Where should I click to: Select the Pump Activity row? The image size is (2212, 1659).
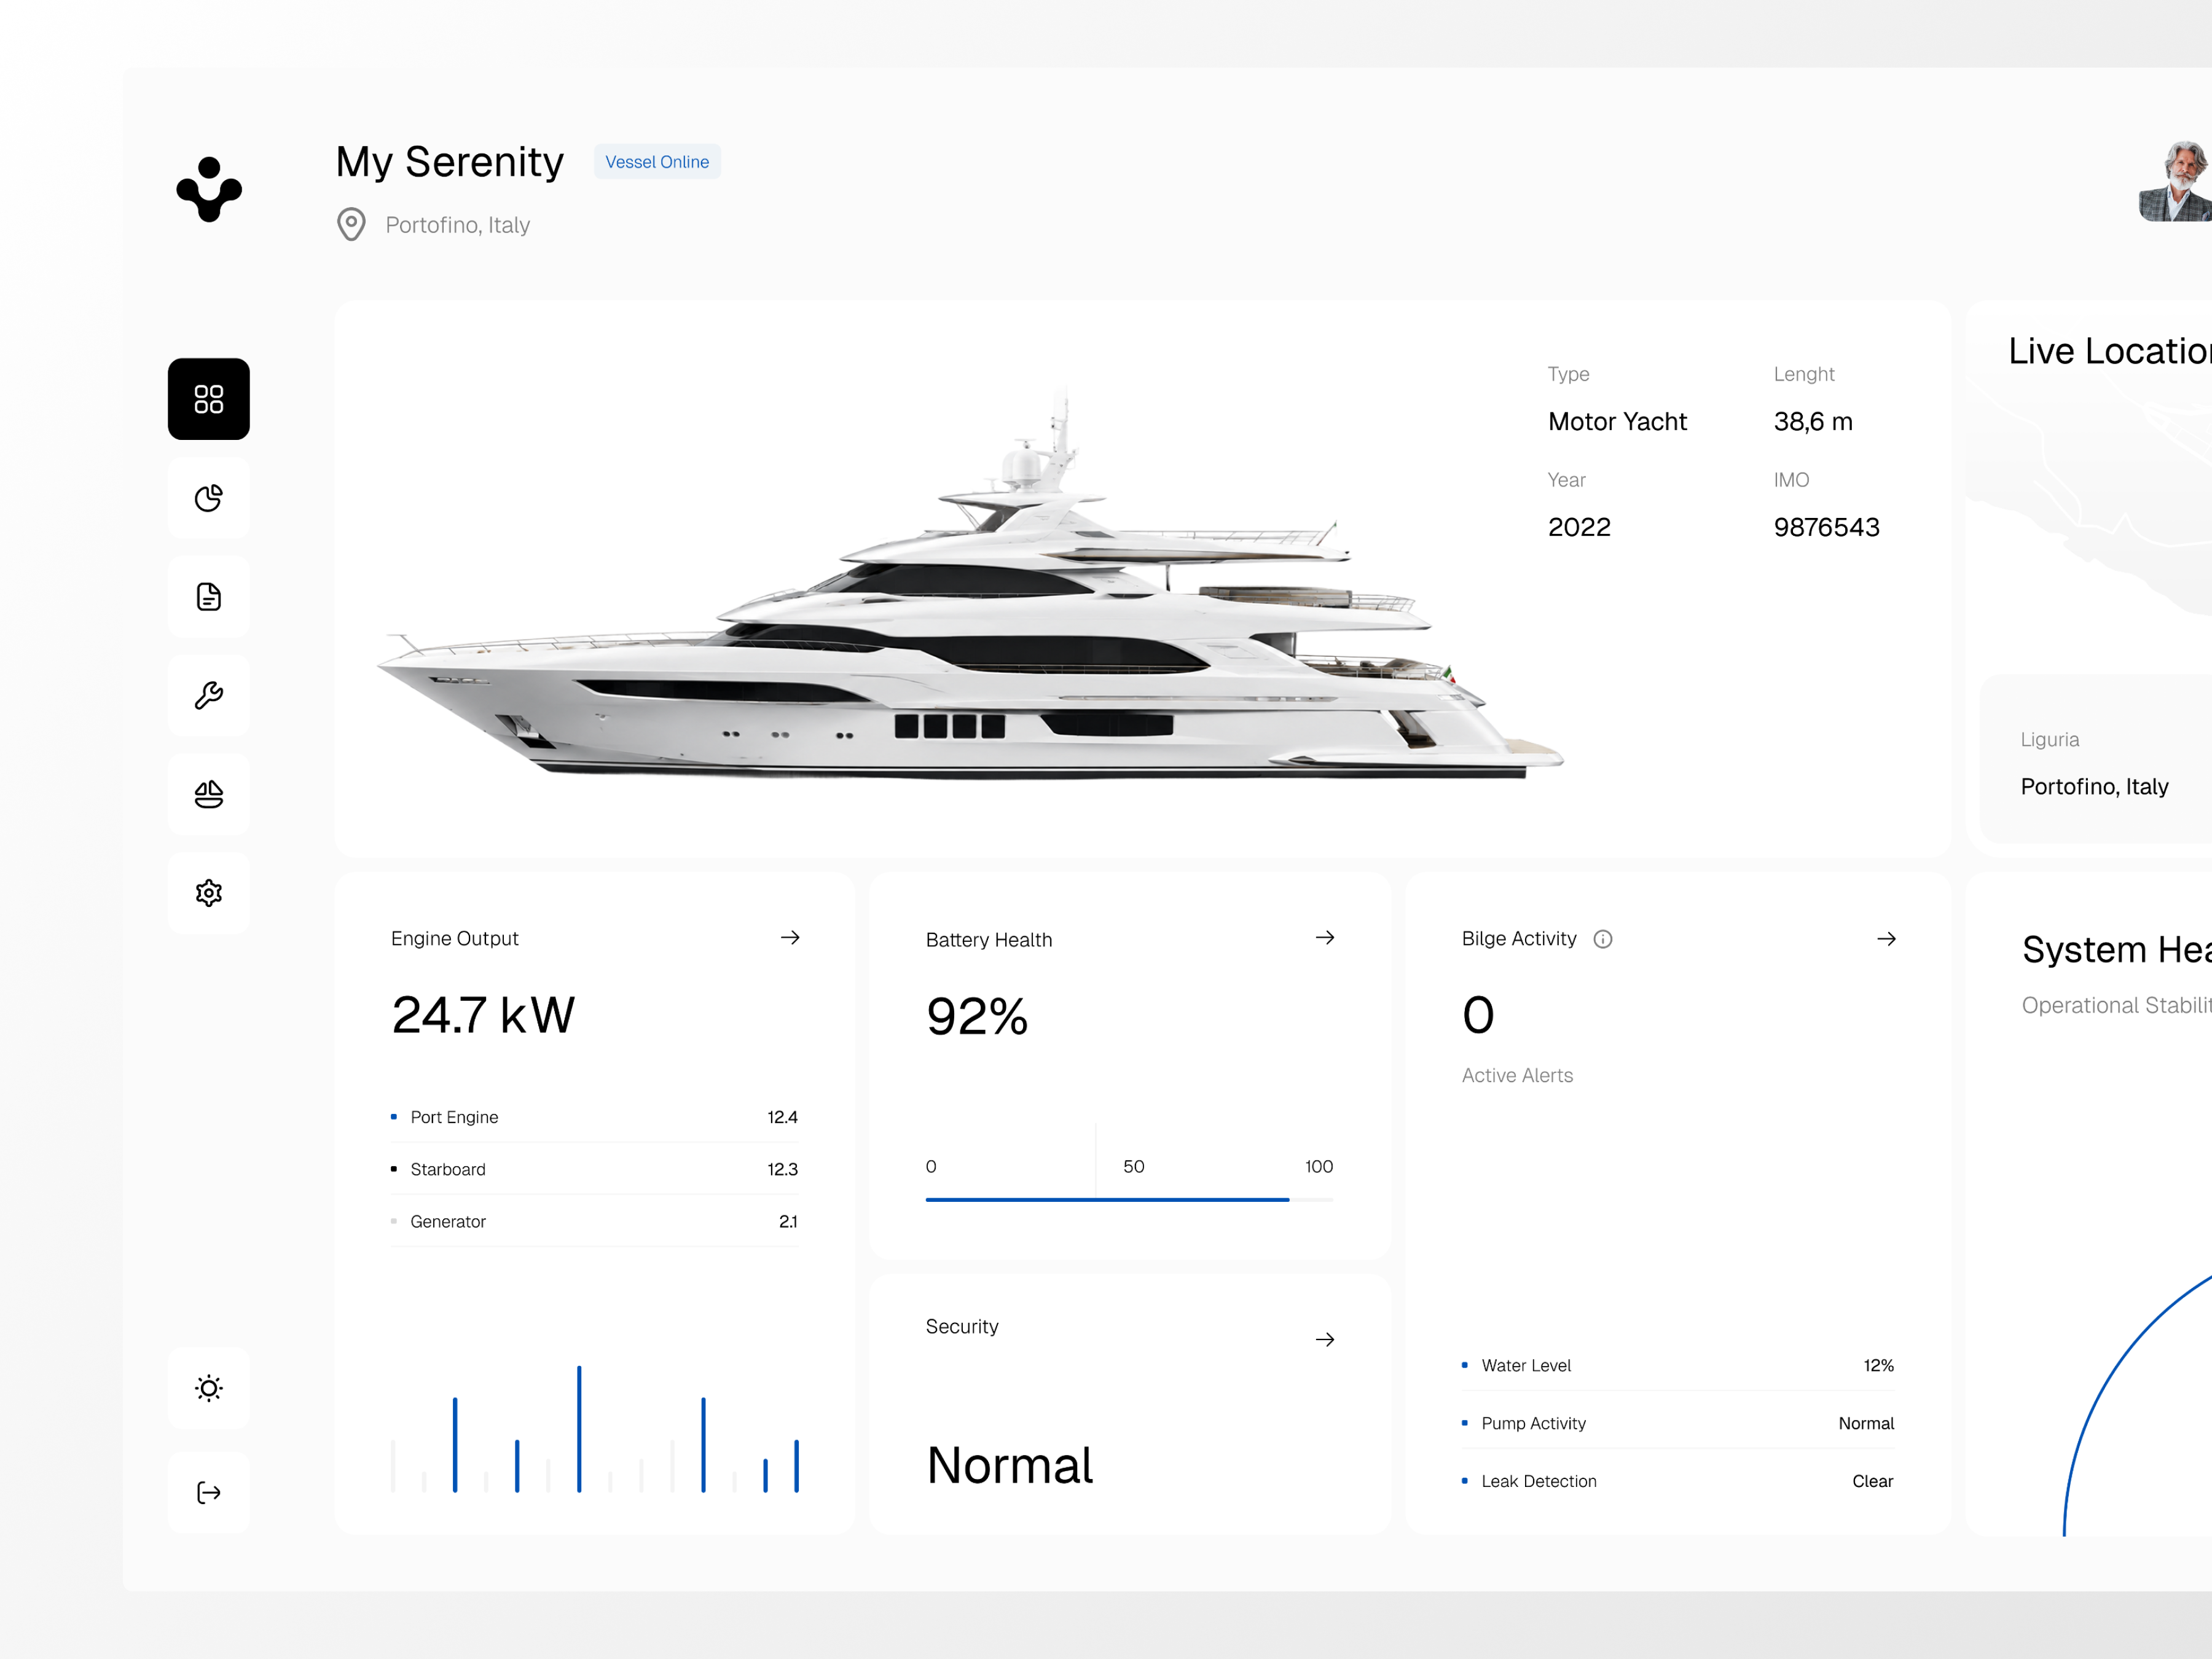(x=1678, y=1423)
